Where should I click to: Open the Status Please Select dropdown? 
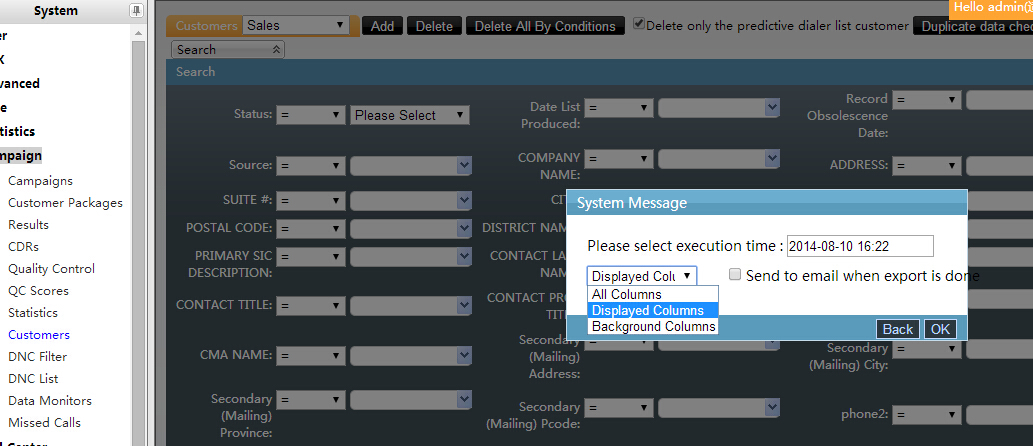click(x=410, y=115)
